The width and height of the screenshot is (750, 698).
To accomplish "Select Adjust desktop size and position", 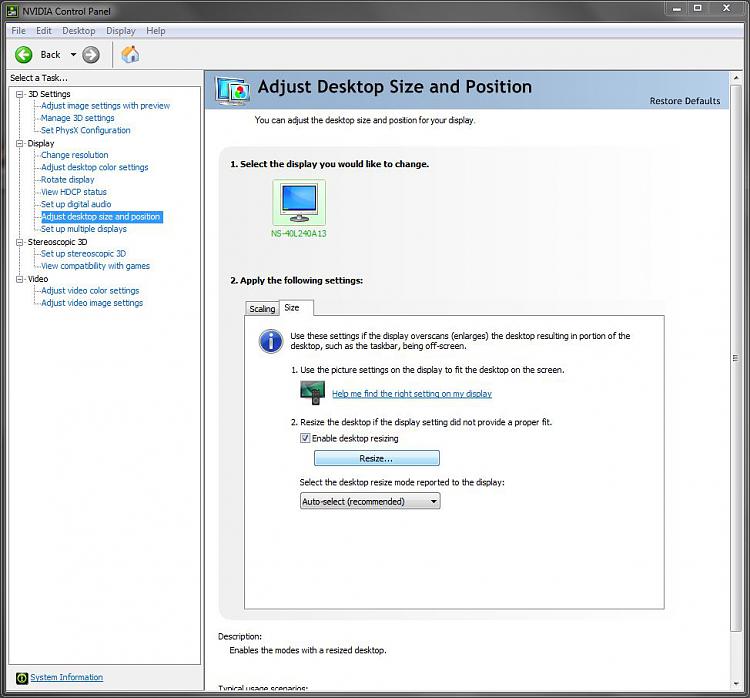I will pos(101,217).
